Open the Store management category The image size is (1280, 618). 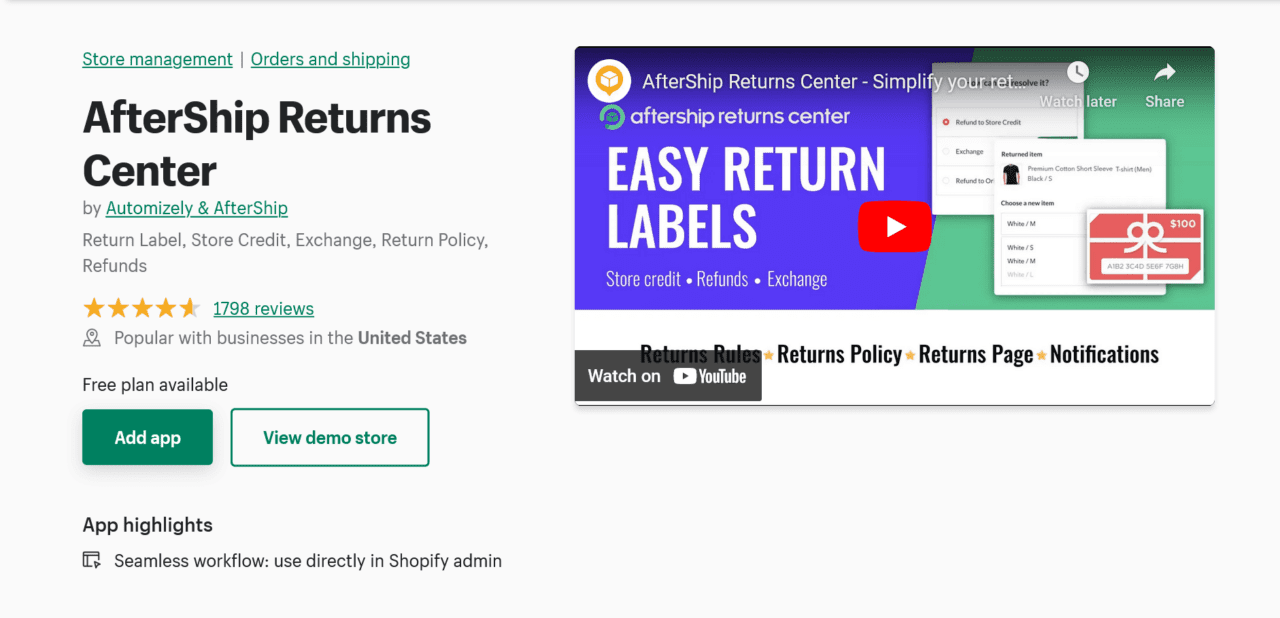coord(157,59)
